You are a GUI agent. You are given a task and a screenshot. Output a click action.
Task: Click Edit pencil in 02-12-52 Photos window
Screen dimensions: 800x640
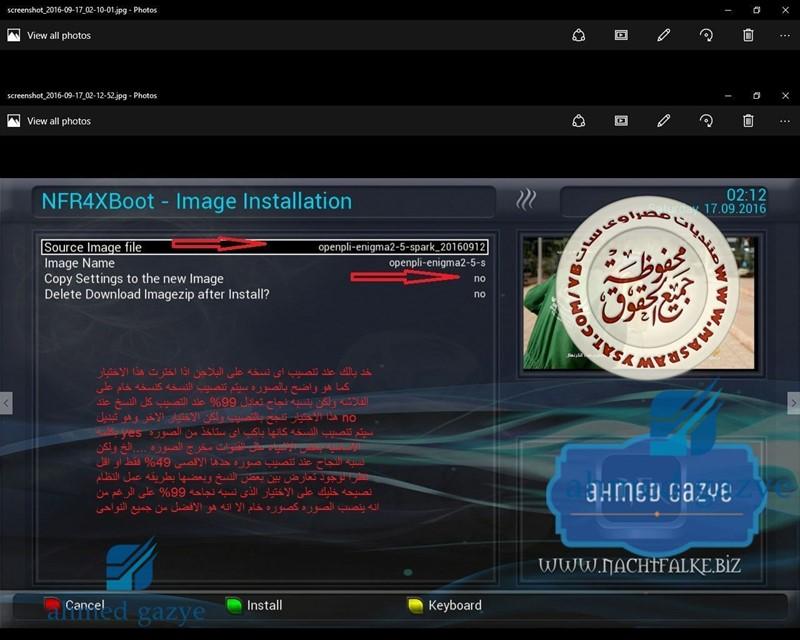663,121
